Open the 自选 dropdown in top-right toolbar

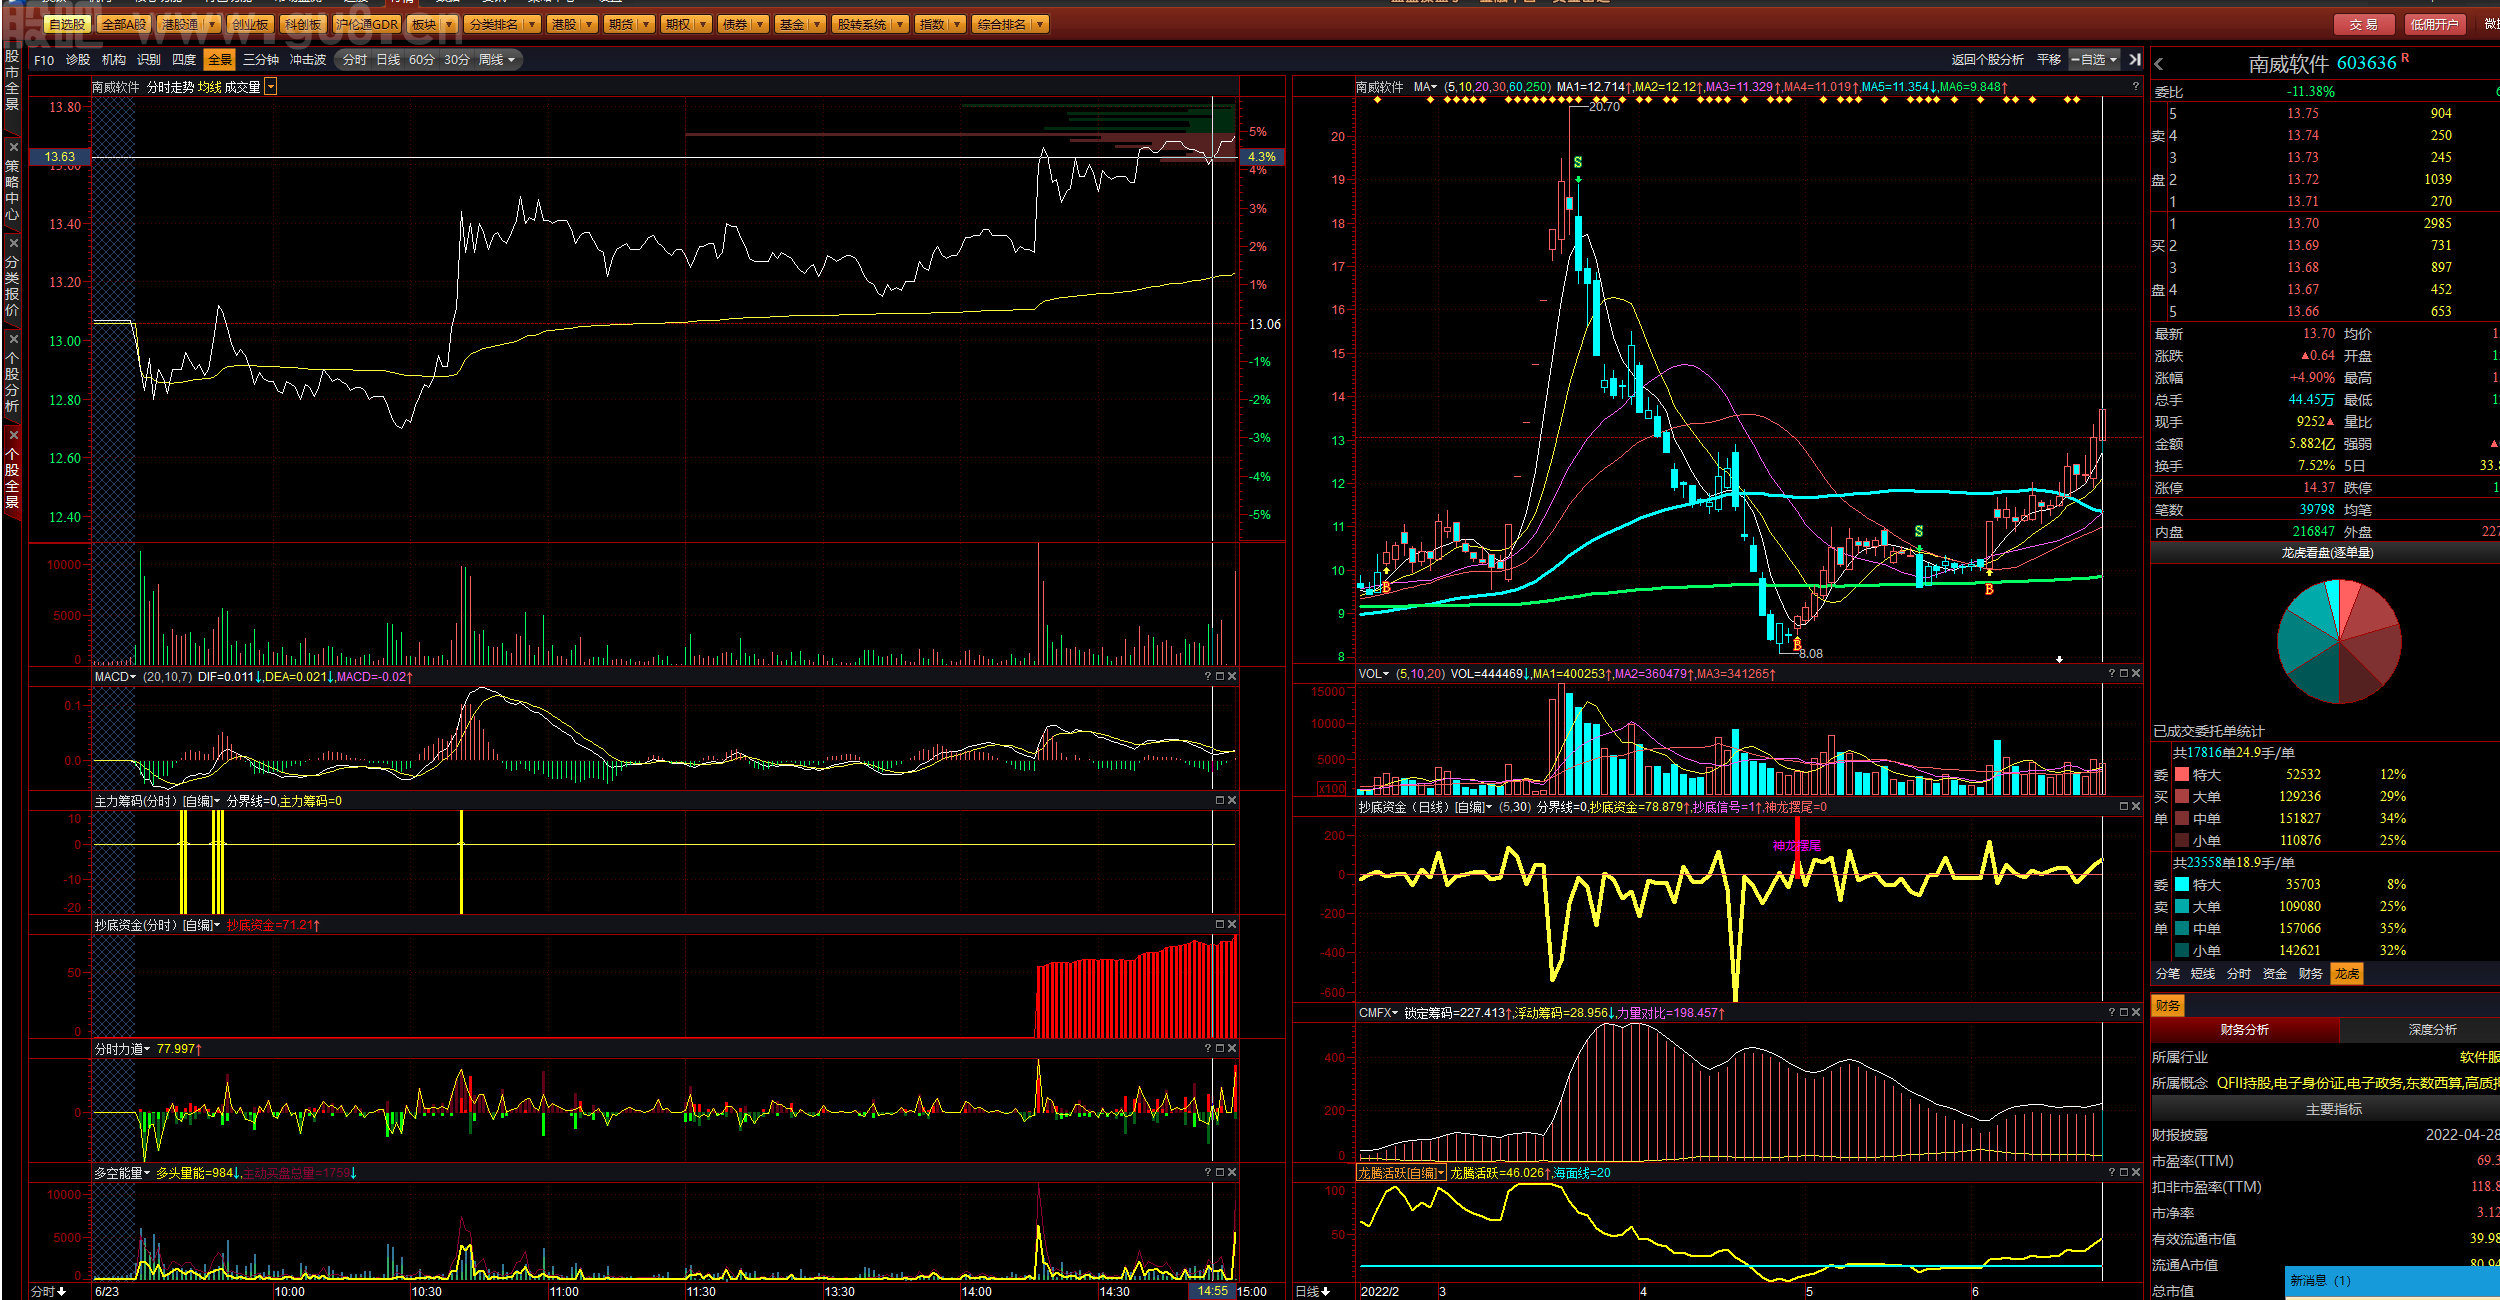2095,60
